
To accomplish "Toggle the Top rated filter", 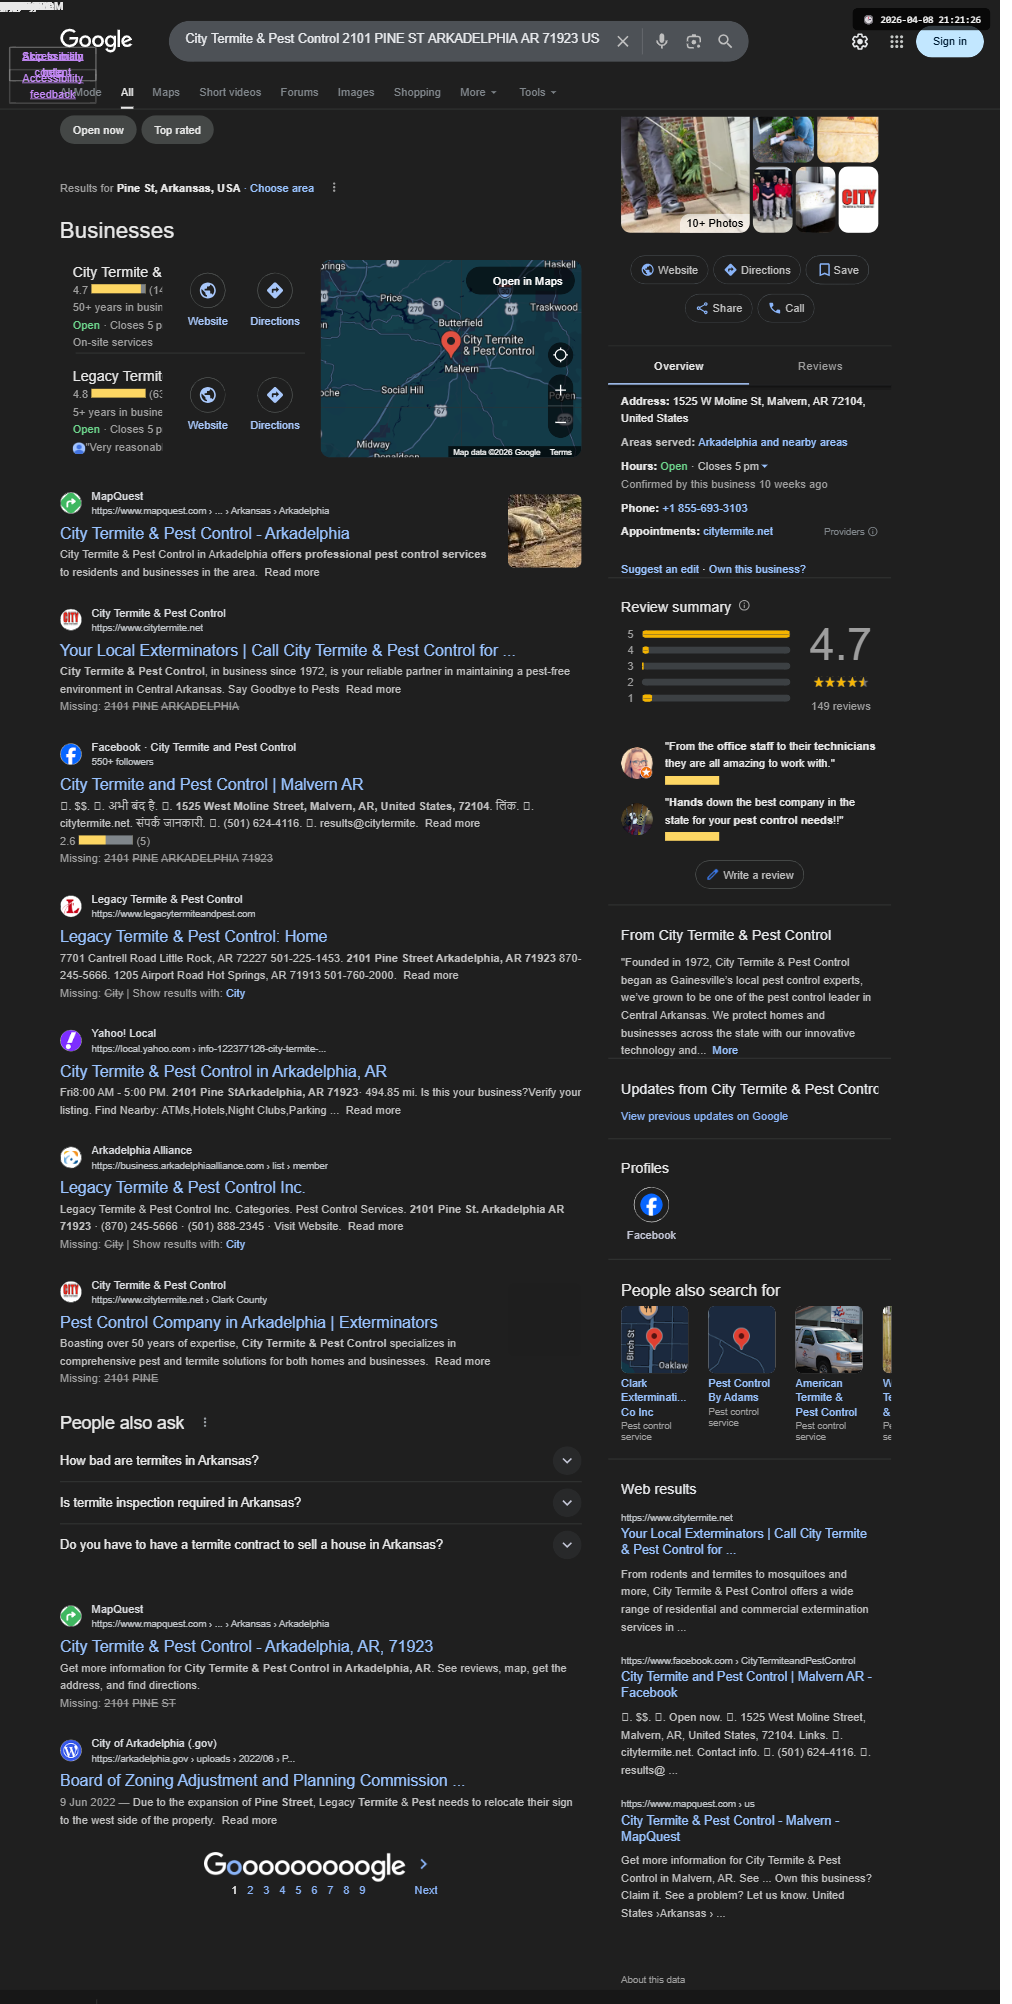I will pos(178,130).
